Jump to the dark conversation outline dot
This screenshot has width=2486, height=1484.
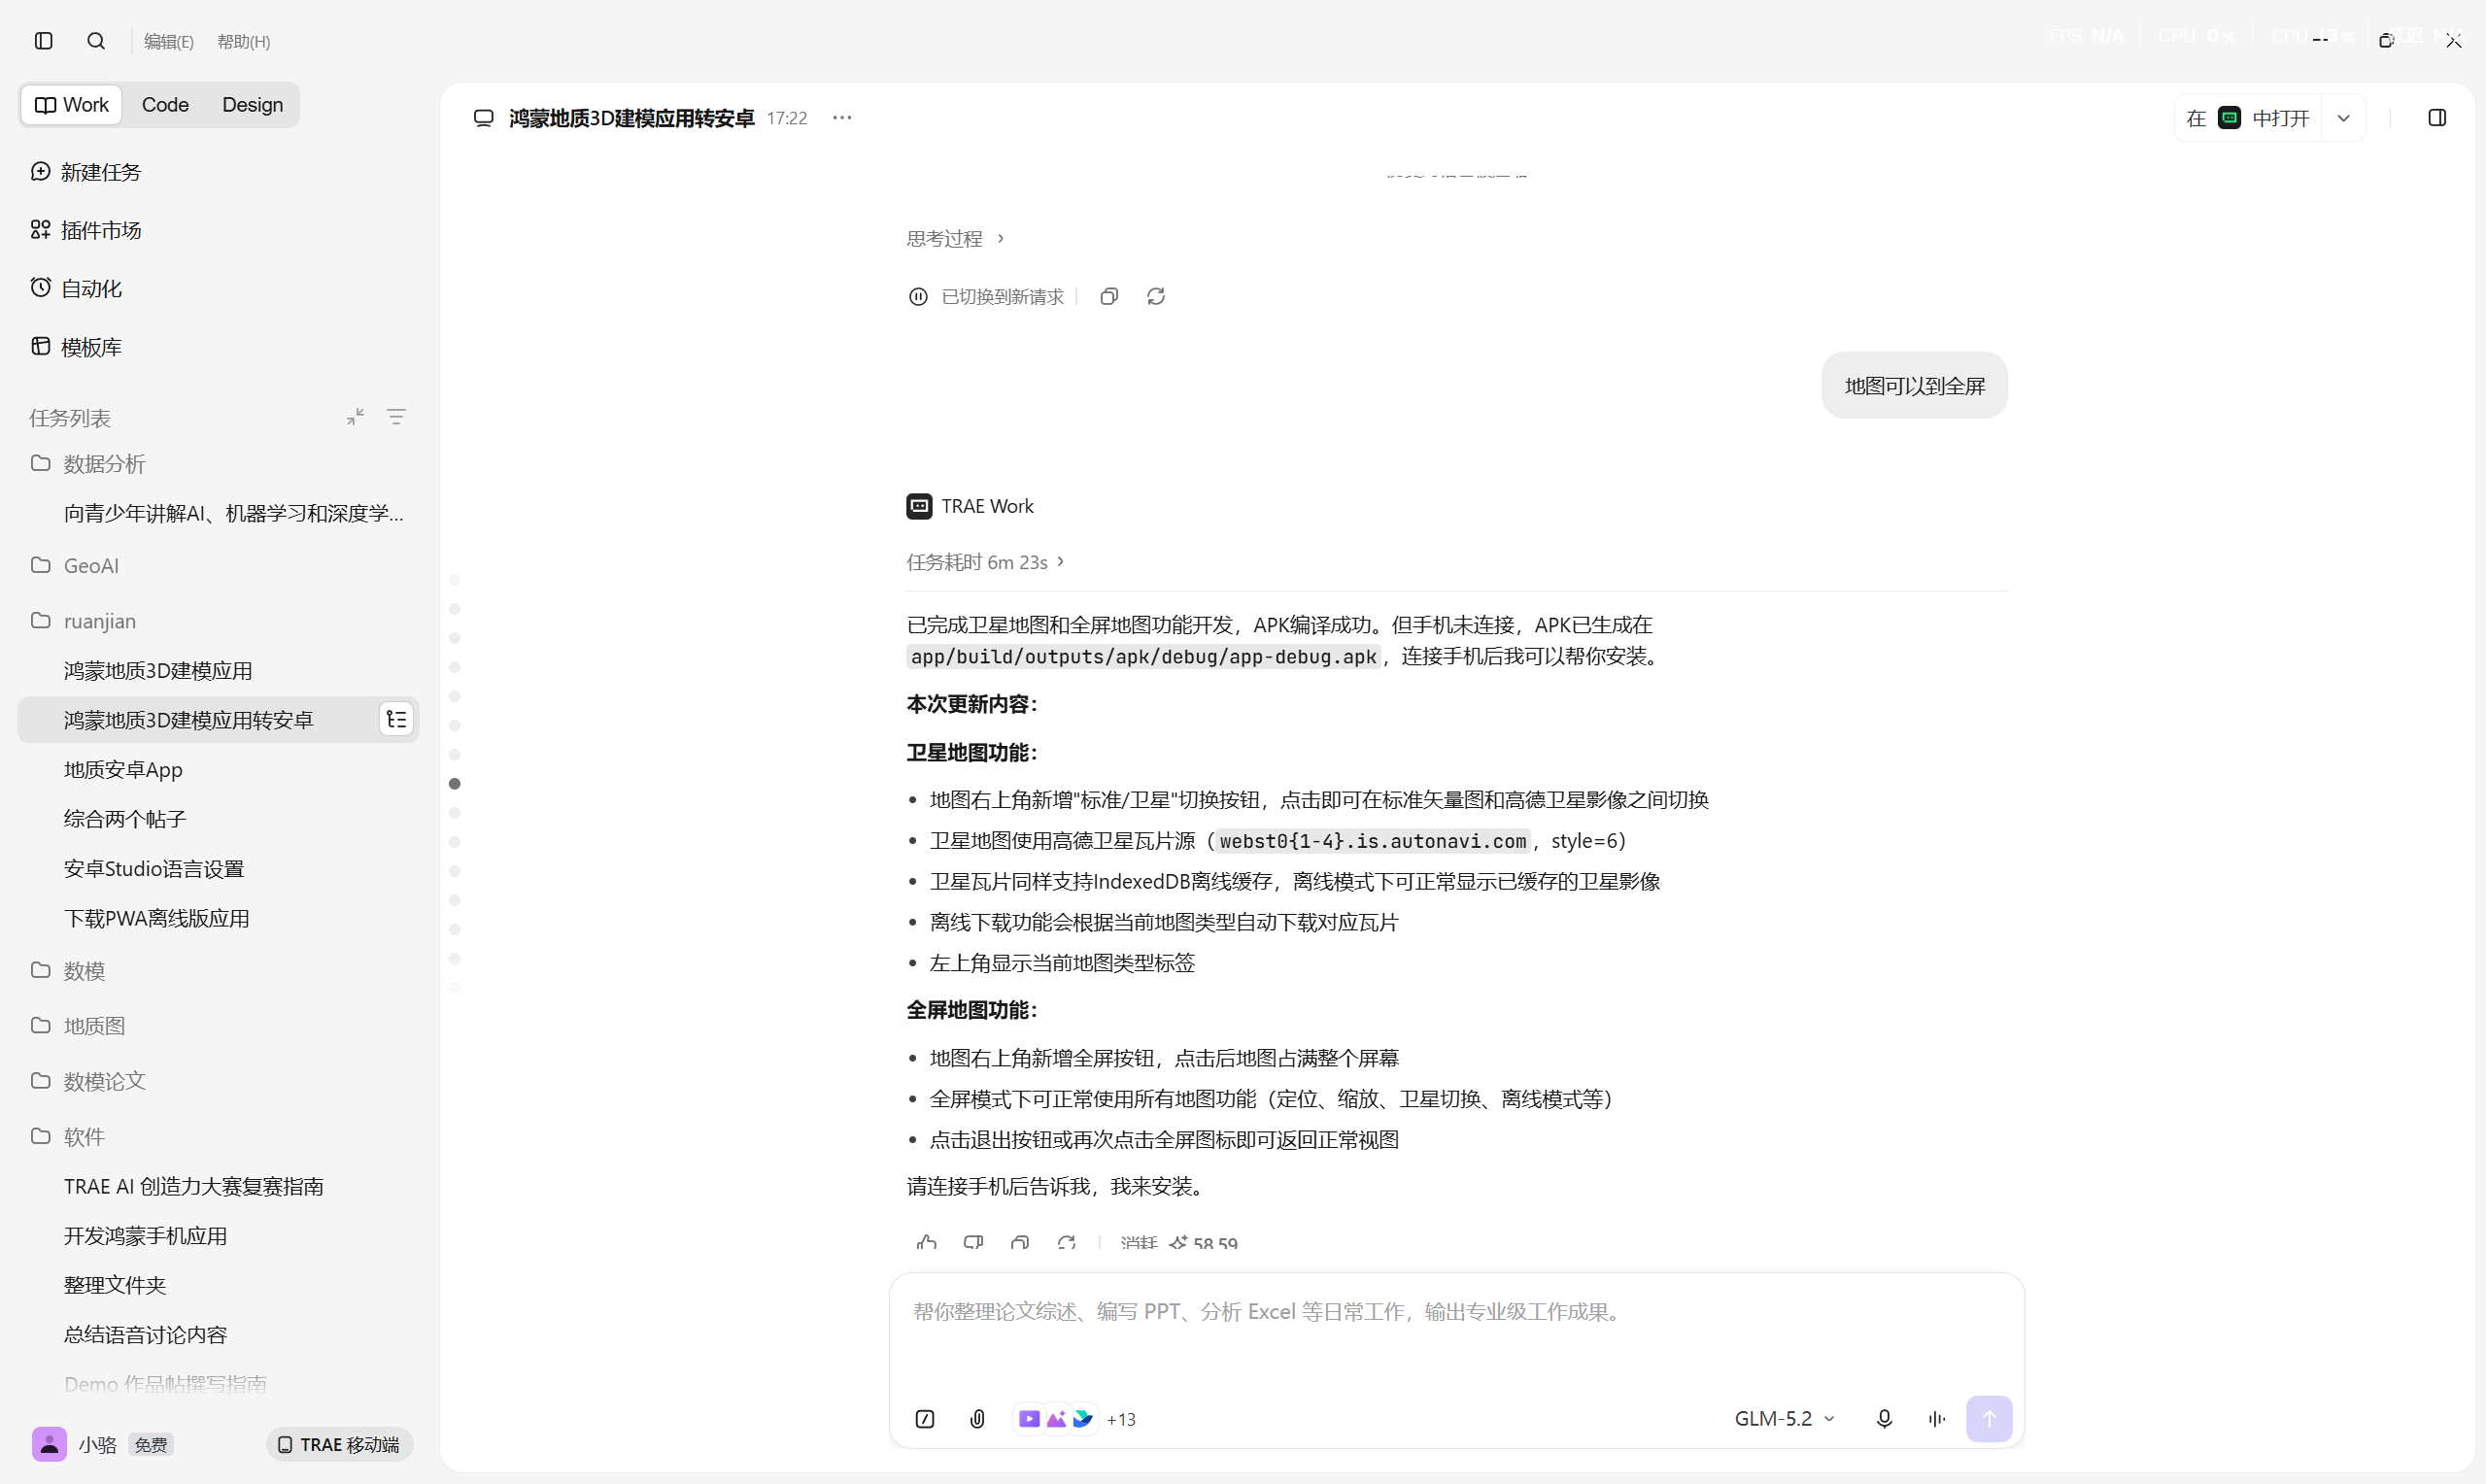tap(455, 784)
